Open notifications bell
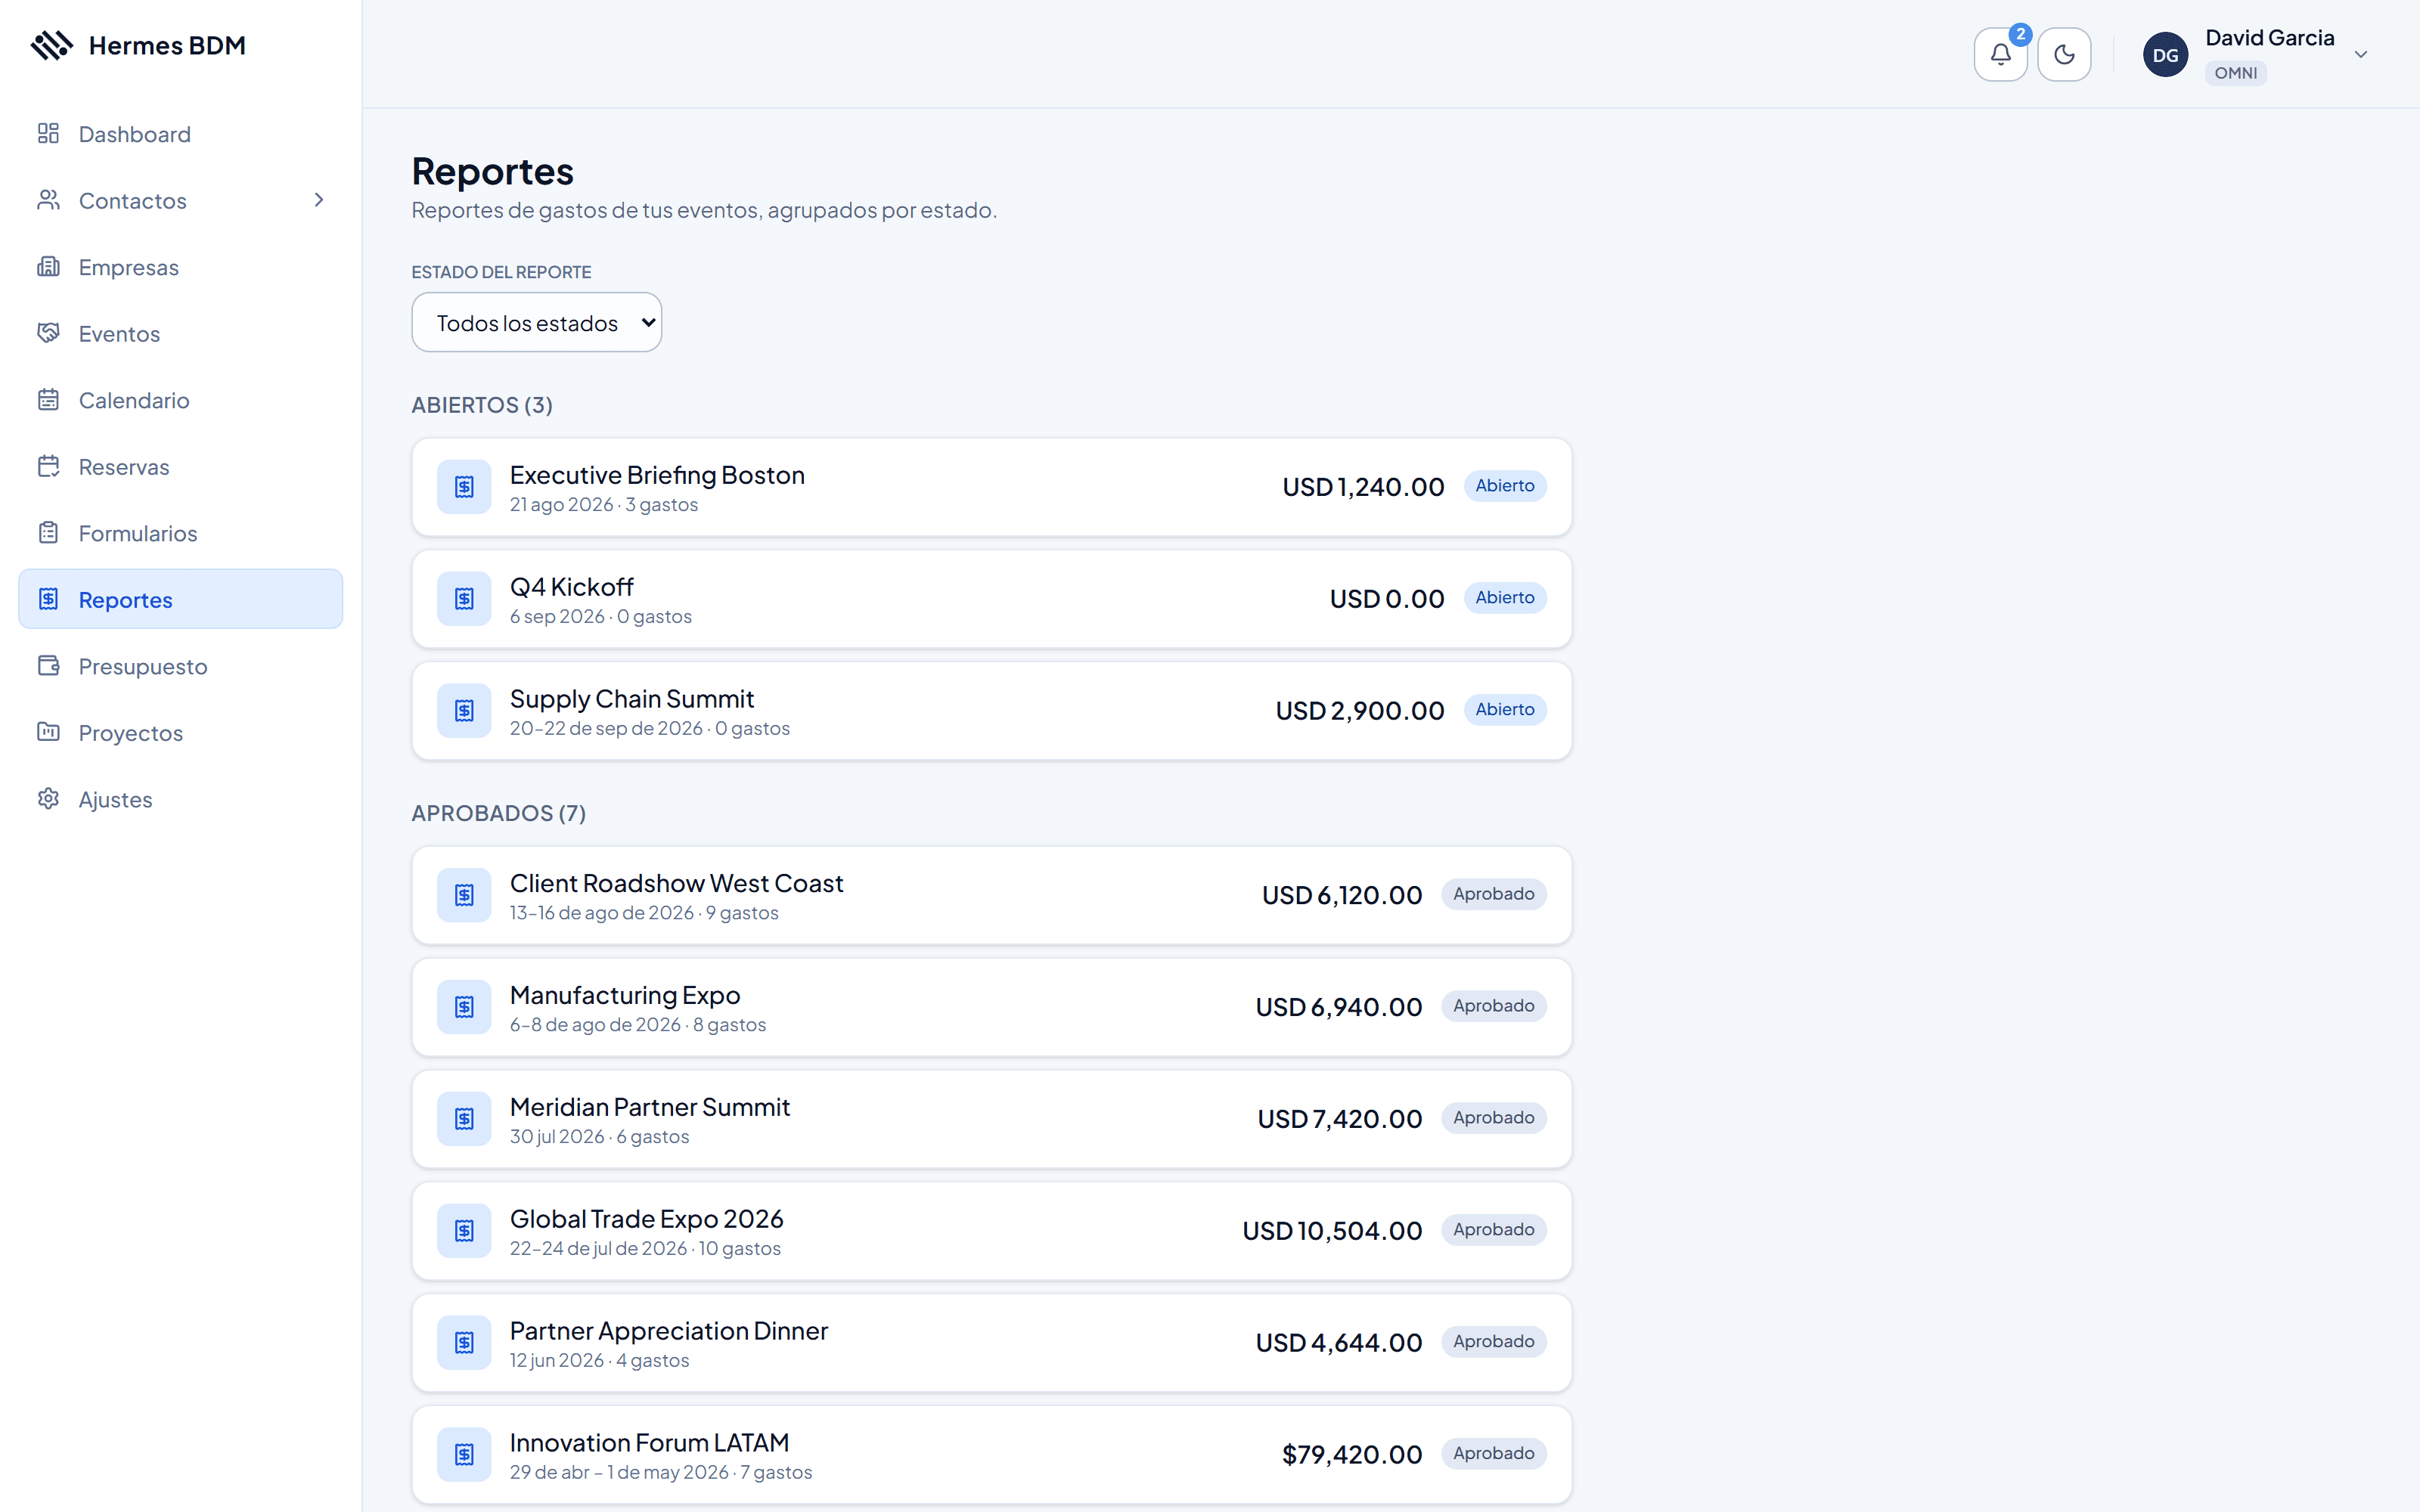 tap(2000, 54)
